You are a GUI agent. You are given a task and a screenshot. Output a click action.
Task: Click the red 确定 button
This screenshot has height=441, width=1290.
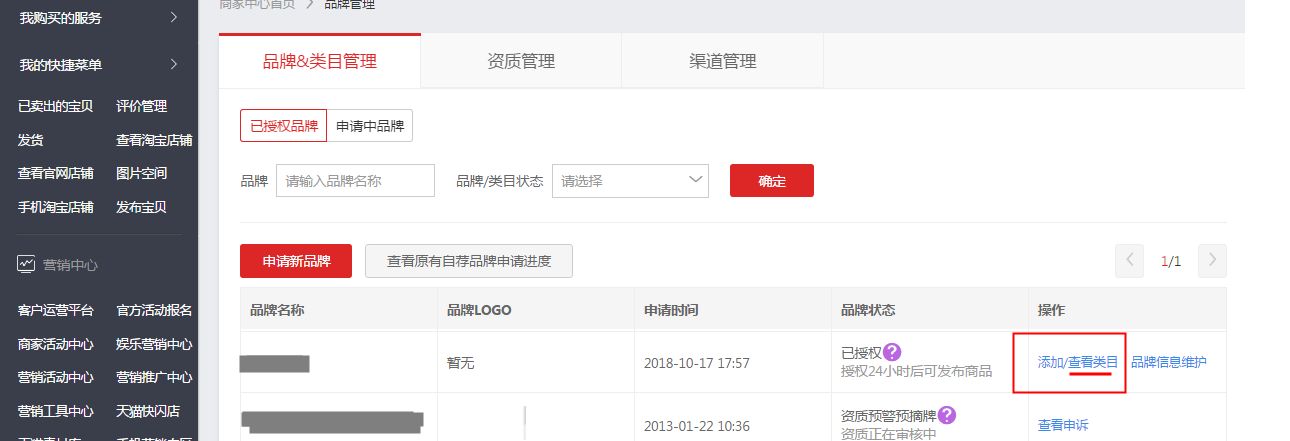(x=771, y=181)
